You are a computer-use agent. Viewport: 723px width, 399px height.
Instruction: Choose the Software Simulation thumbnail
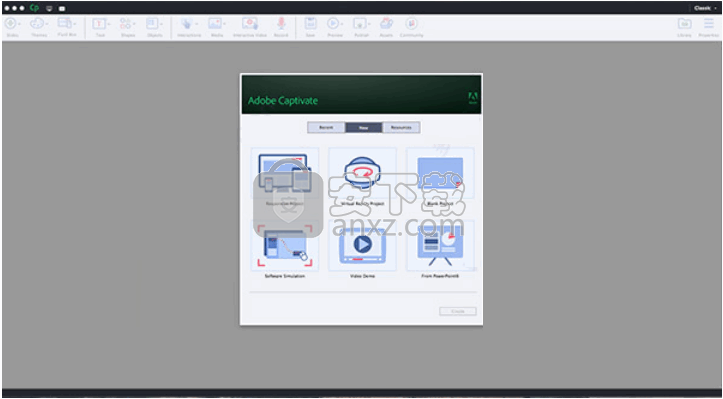pos(285,245)
